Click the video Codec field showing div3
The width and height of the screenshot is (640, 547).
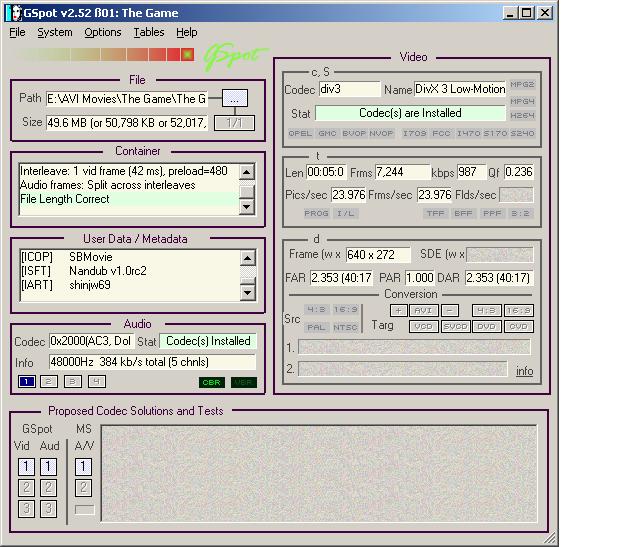coord(349,89)
